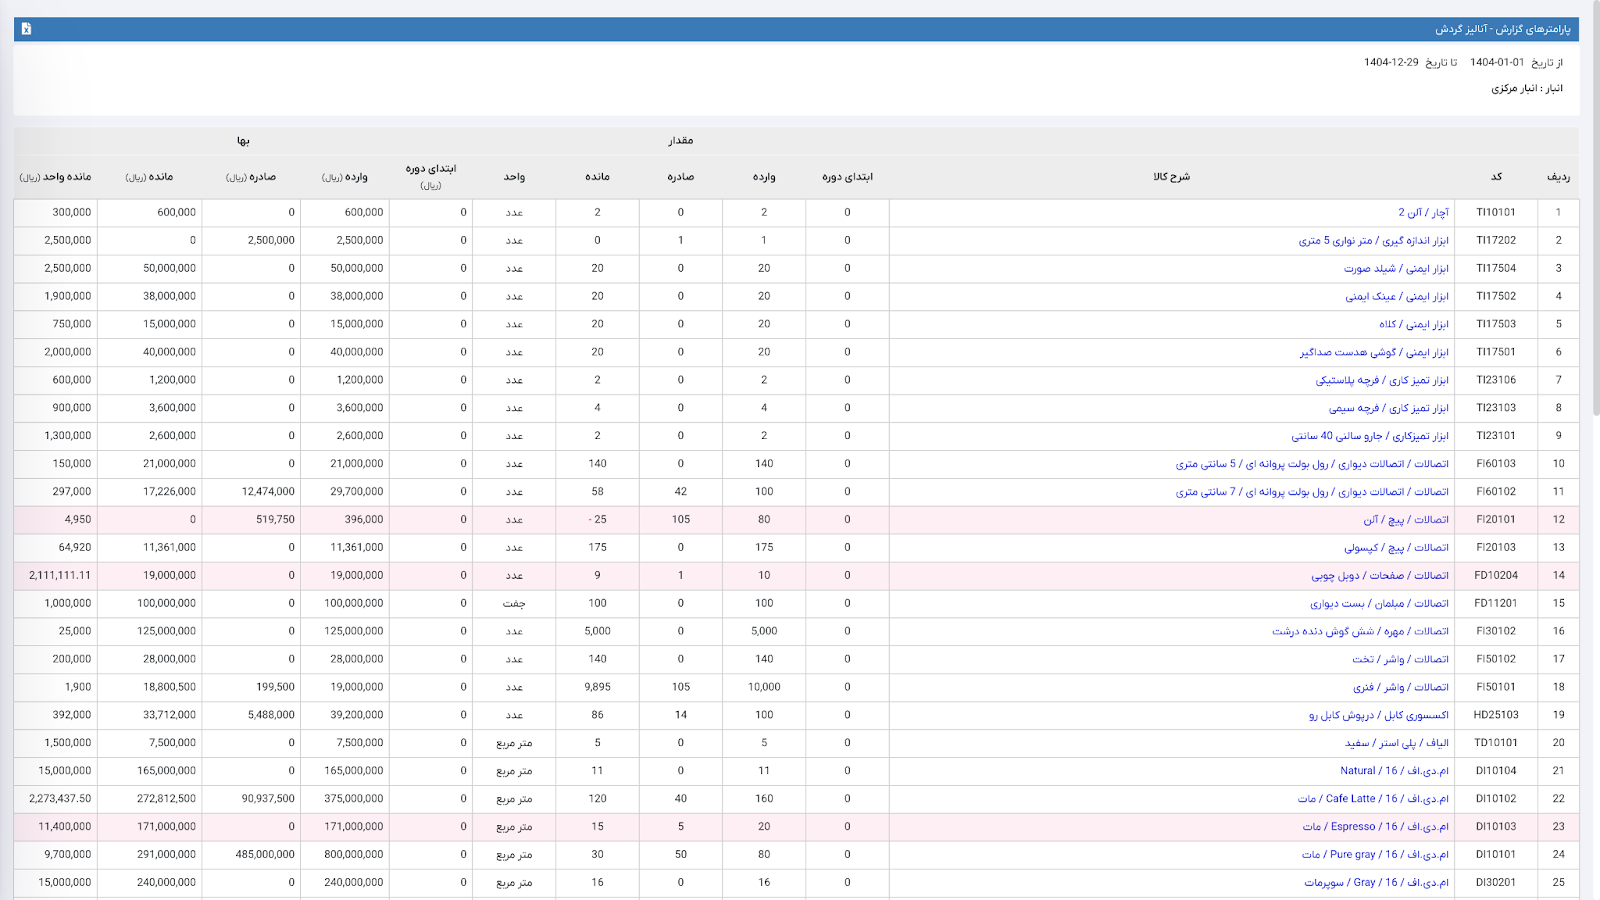
Task: Click the 'کد' column header
Action: [1496, 177]
